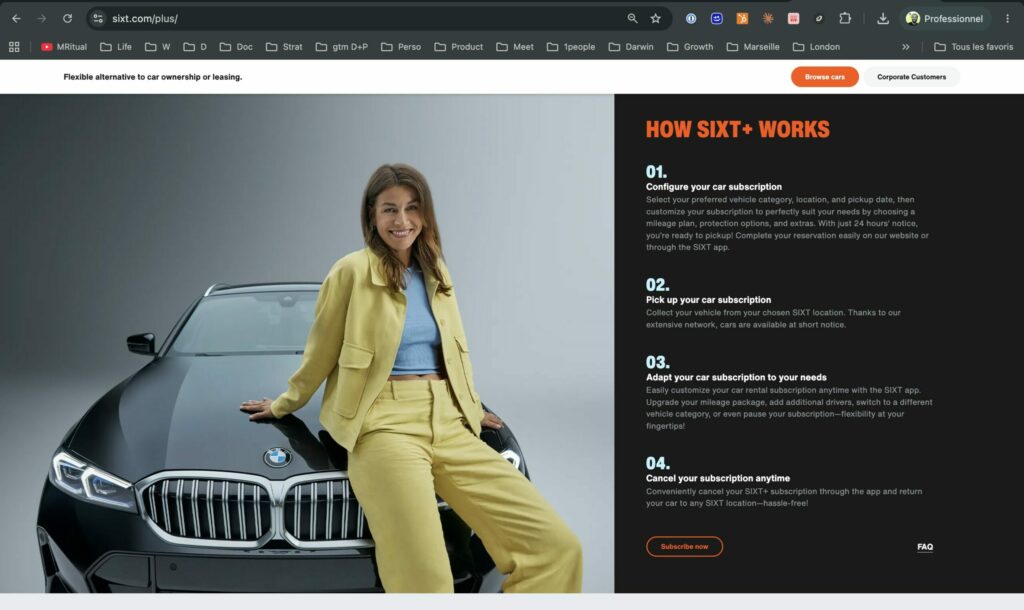Open the gtm D+P bookmark folder
Image resolution: width=1024 pixels, height=610 pixels.
coord(342,47)
